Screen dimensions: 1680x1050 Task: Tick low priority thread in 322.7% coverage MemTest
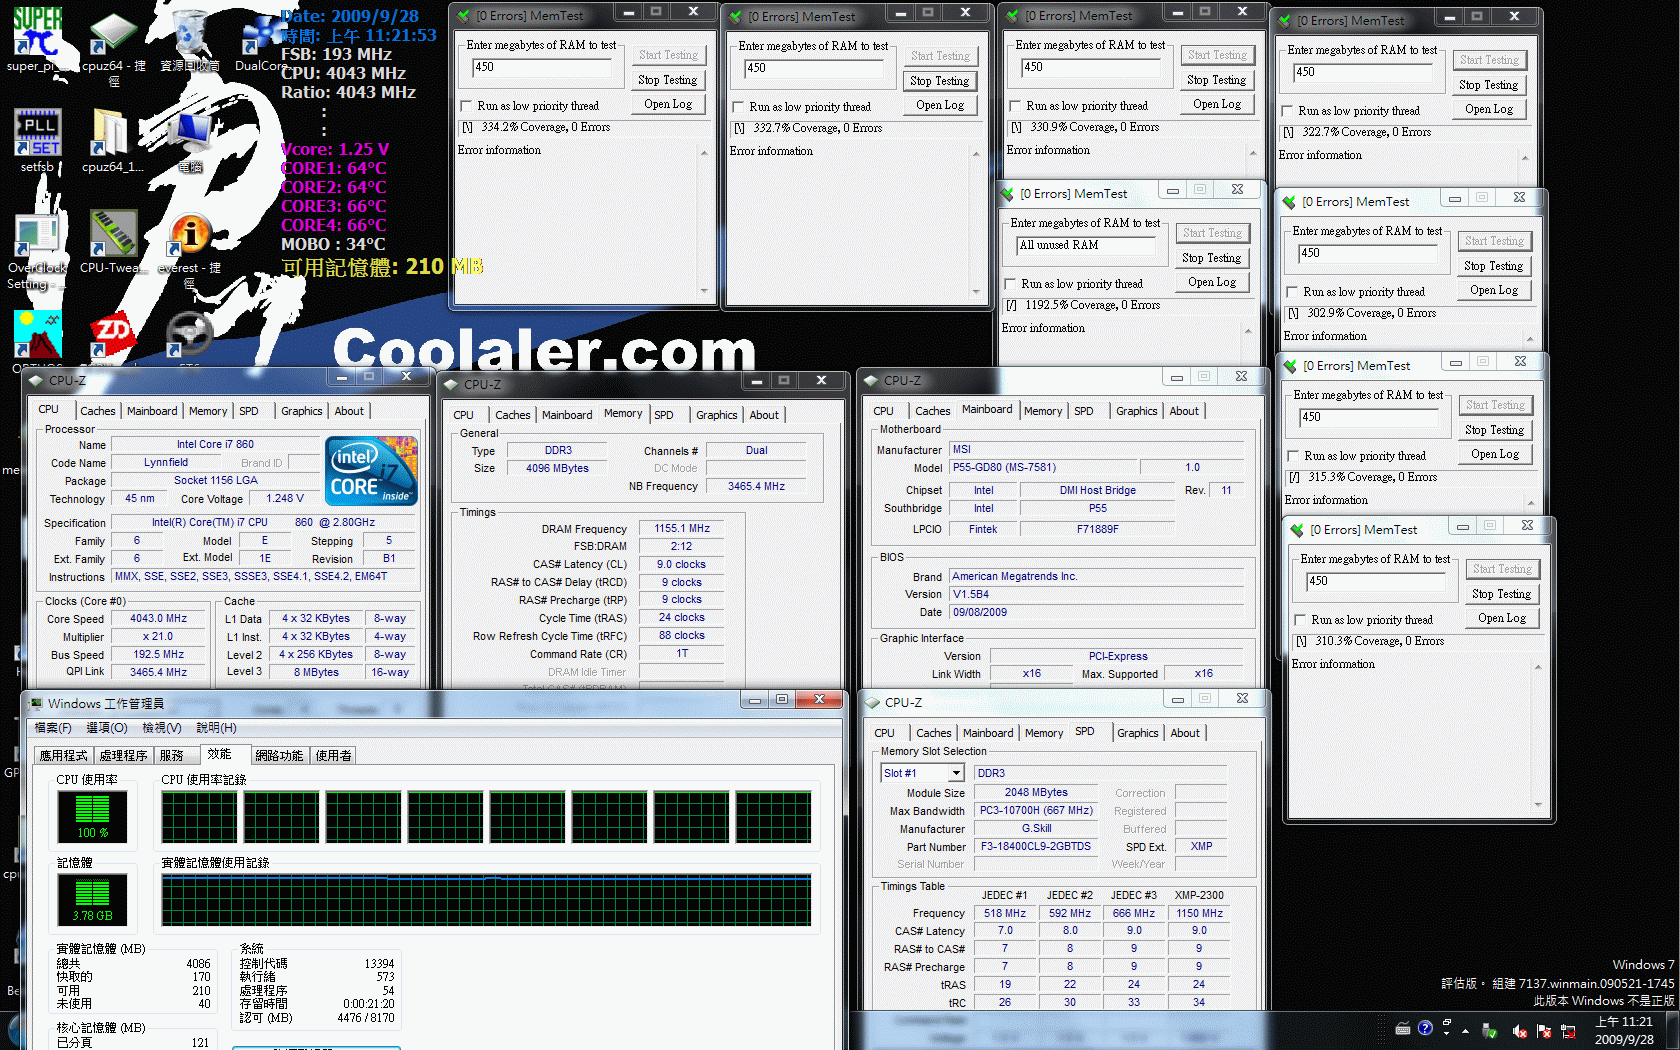click(x=1287, y=111)
